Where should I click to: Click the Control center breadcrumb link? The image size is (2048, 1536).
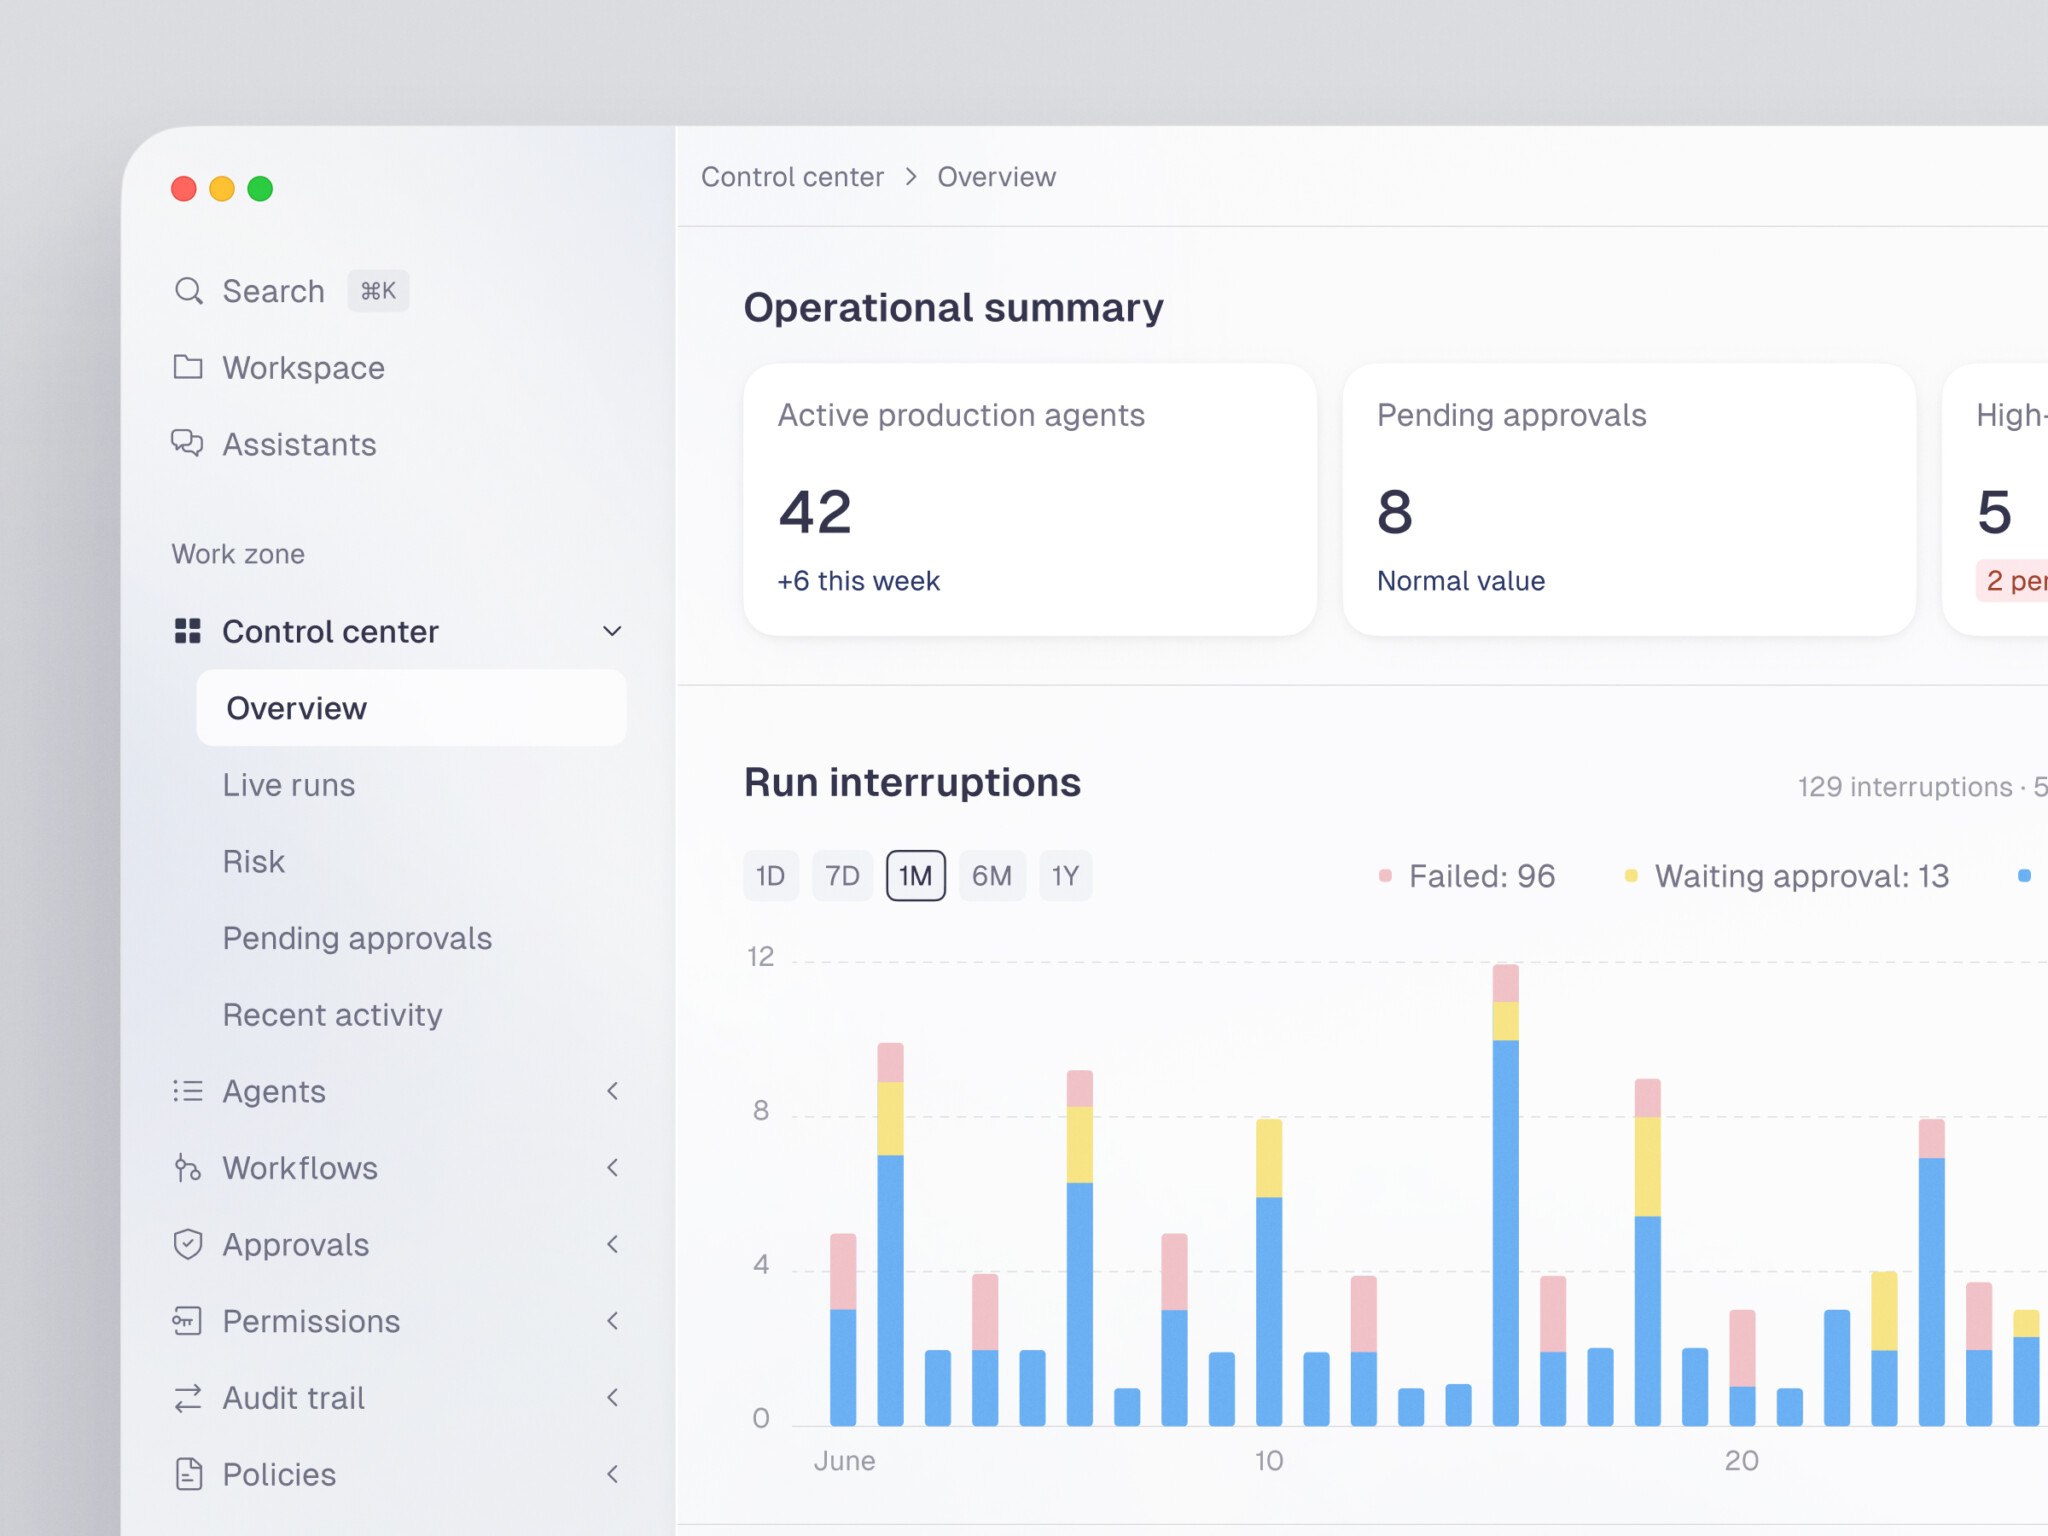pos(792,177)
